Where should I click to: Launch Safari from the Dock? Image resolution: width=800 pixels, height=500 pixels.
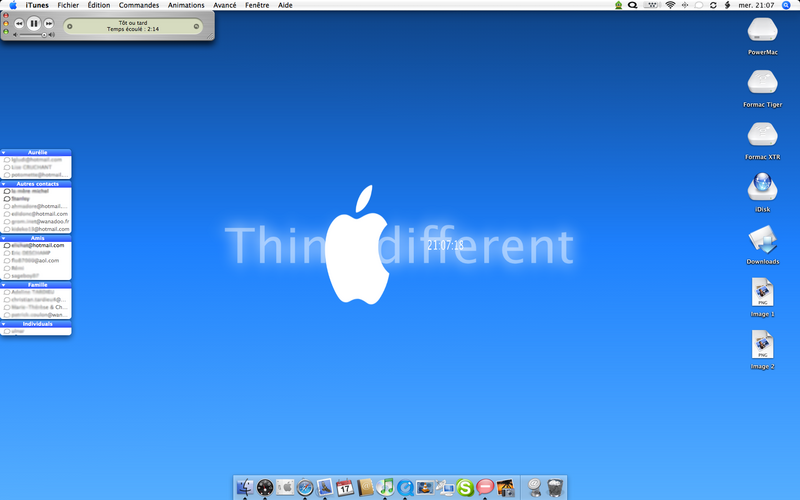click(305, 488)
